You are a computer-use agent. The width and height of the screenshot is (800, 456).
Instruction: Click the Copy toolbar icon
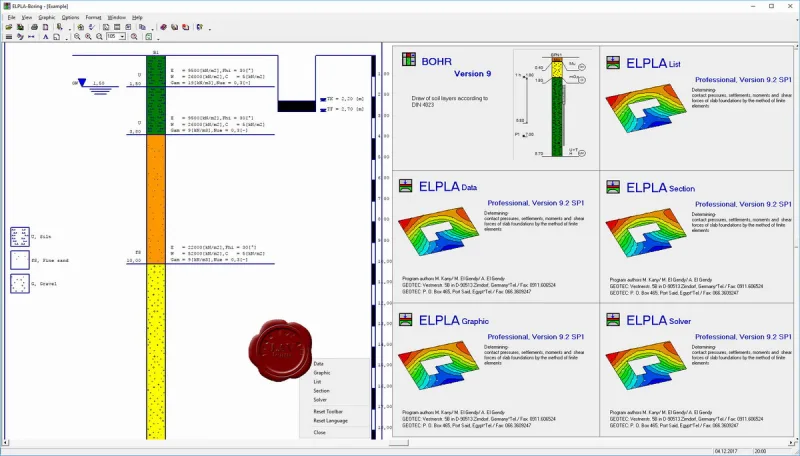pyautogui.click(x=142, y=27)
